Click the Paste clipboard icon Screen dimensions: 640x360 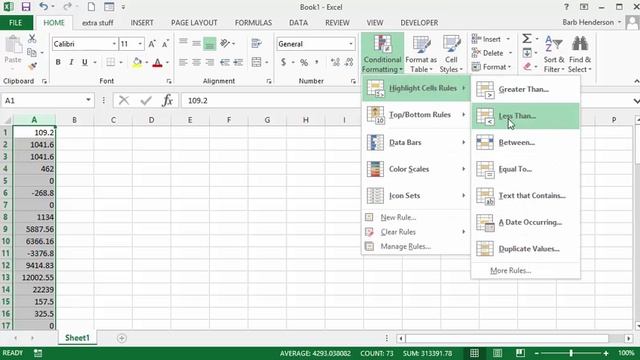[x=13, y=44]
